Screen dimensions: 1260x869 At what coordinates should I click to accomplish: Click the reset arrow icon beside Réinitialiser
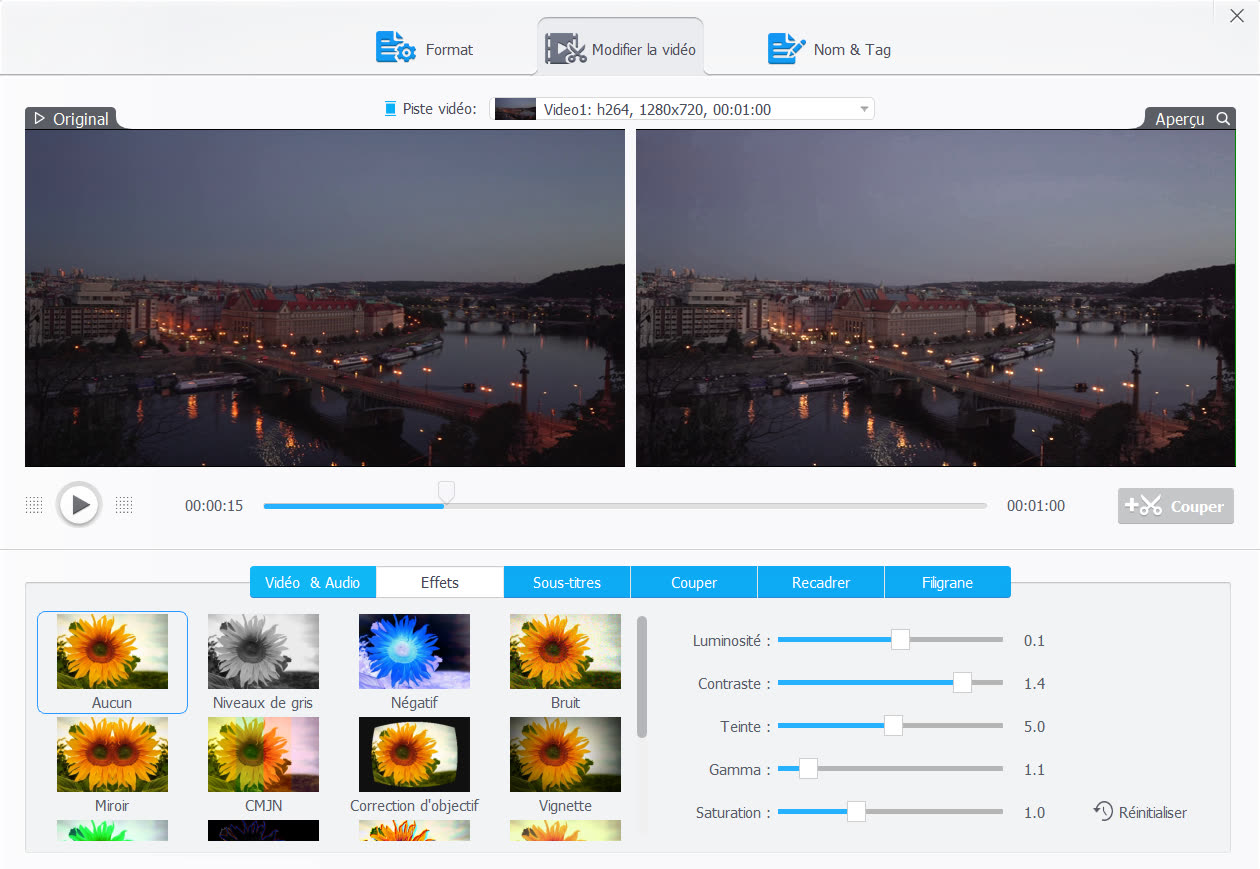(x=1103, y=811)
